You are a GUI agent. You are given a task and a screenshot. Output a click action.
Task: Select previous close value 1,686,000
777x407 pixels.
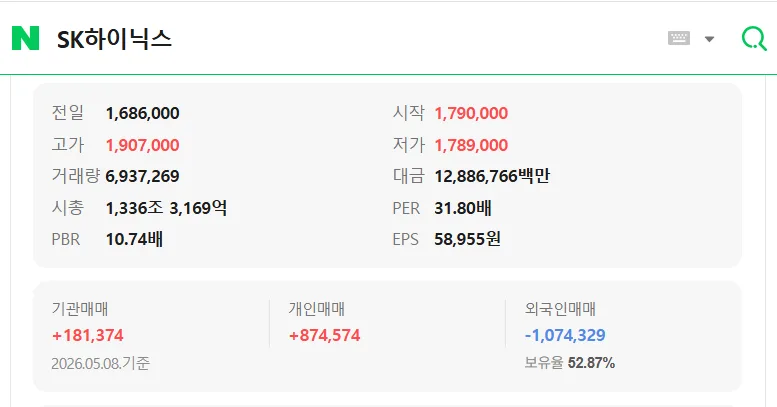(143, 114)
